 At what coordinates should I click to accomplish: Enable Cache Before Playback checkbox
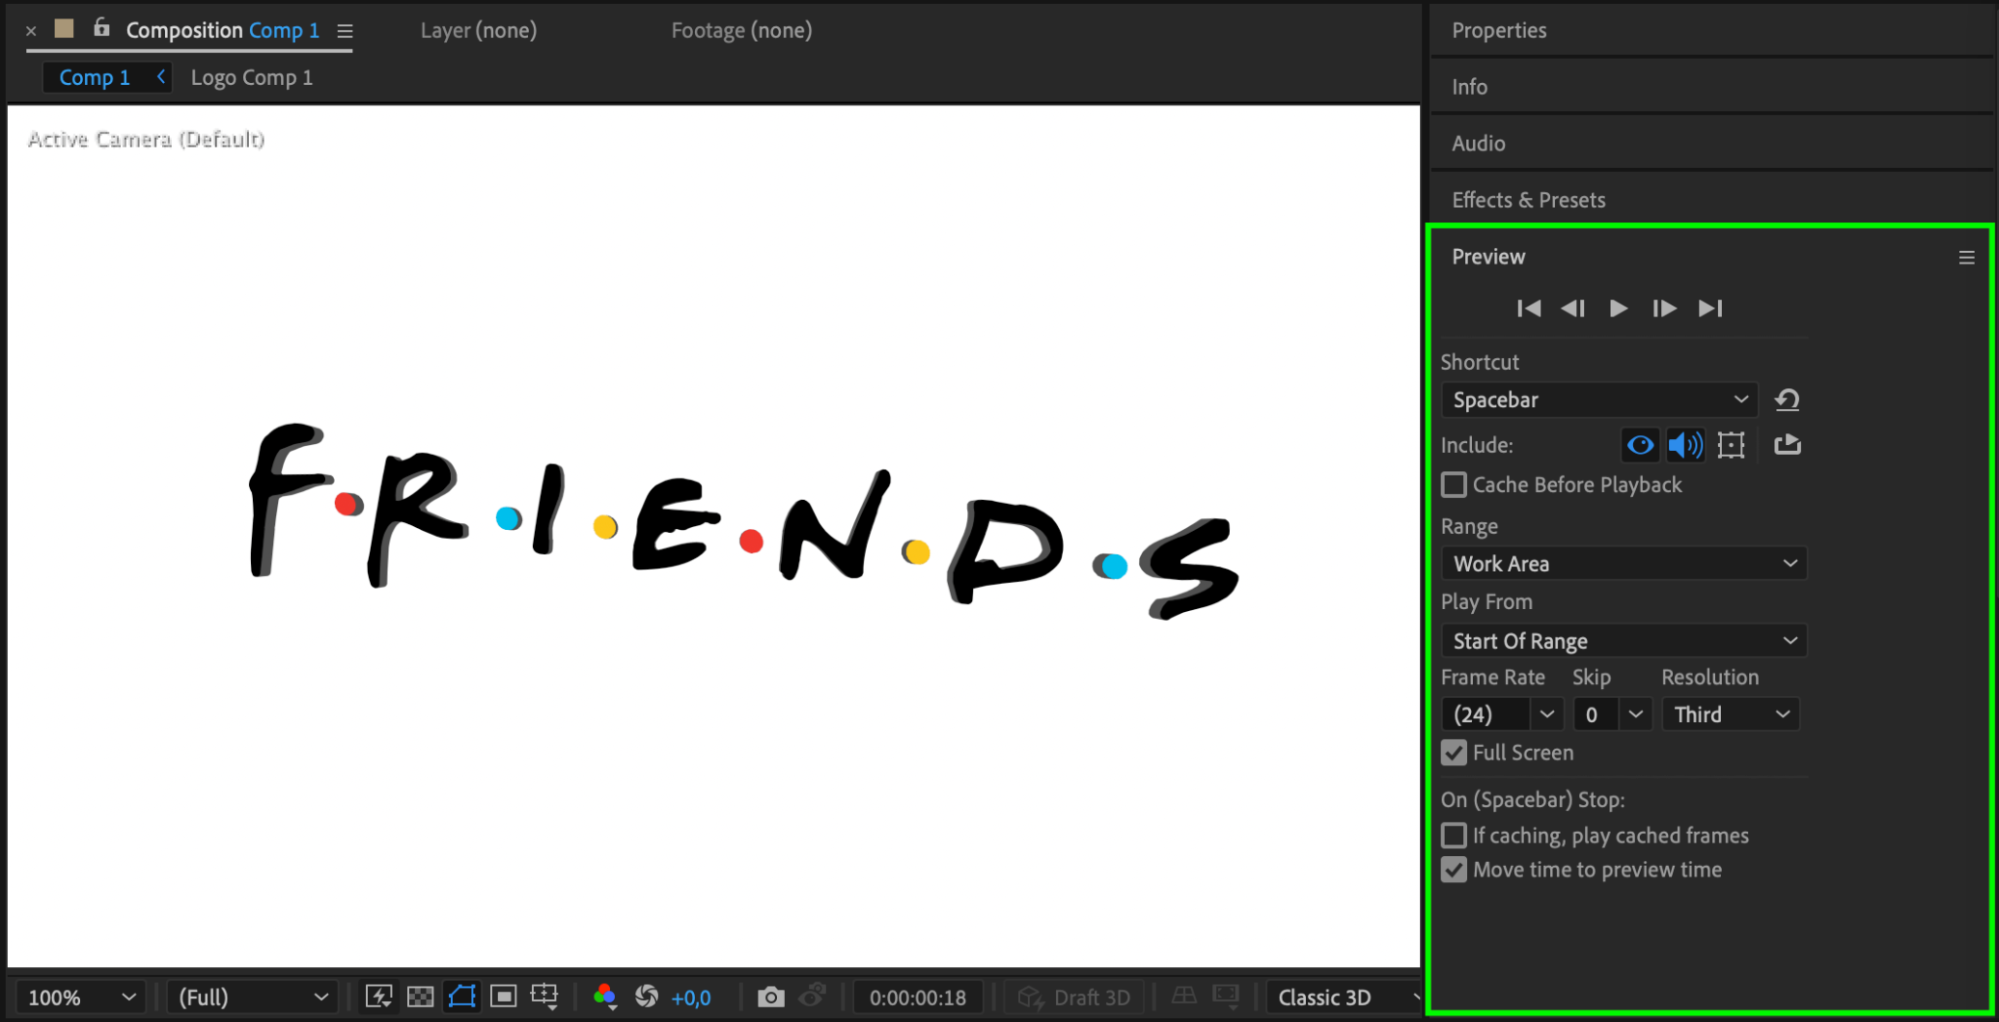click(1454, 485)
